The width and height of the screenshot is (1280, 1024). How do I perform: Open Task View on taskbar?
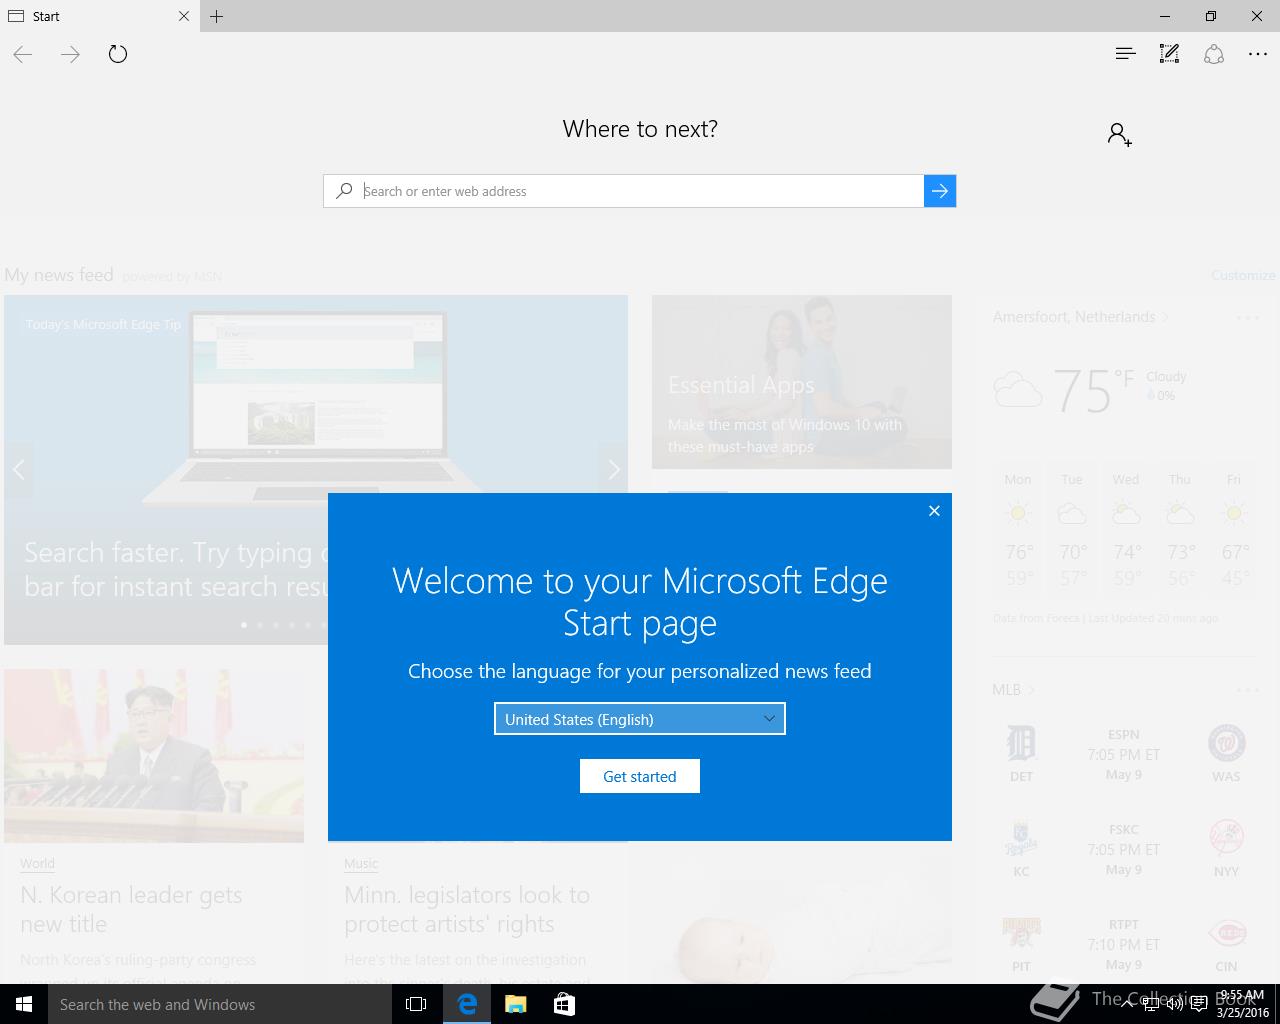pyautogui.click(x=416, y=1004)
